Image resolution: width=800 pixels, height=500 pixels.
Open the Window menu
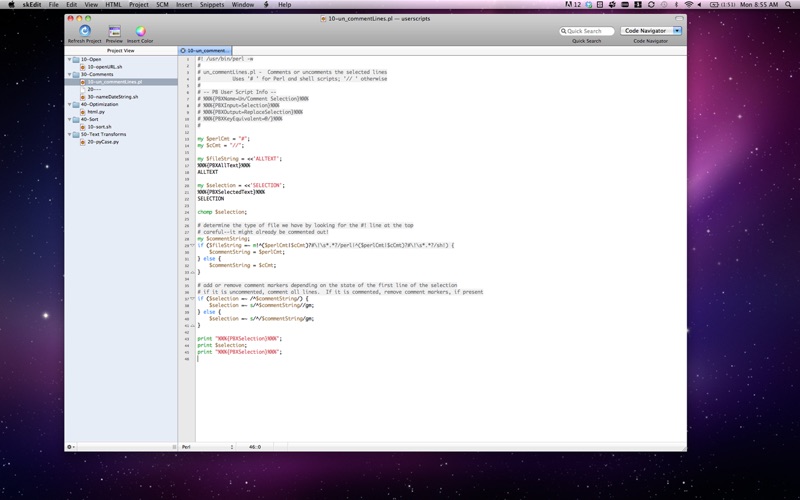tap(243, 5)
